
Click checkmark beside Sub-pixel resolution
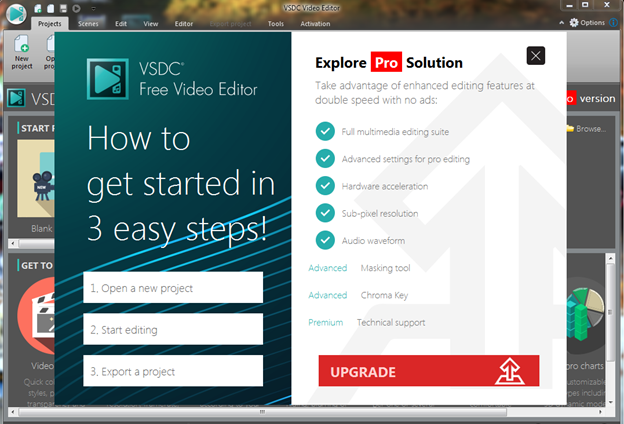325,213
